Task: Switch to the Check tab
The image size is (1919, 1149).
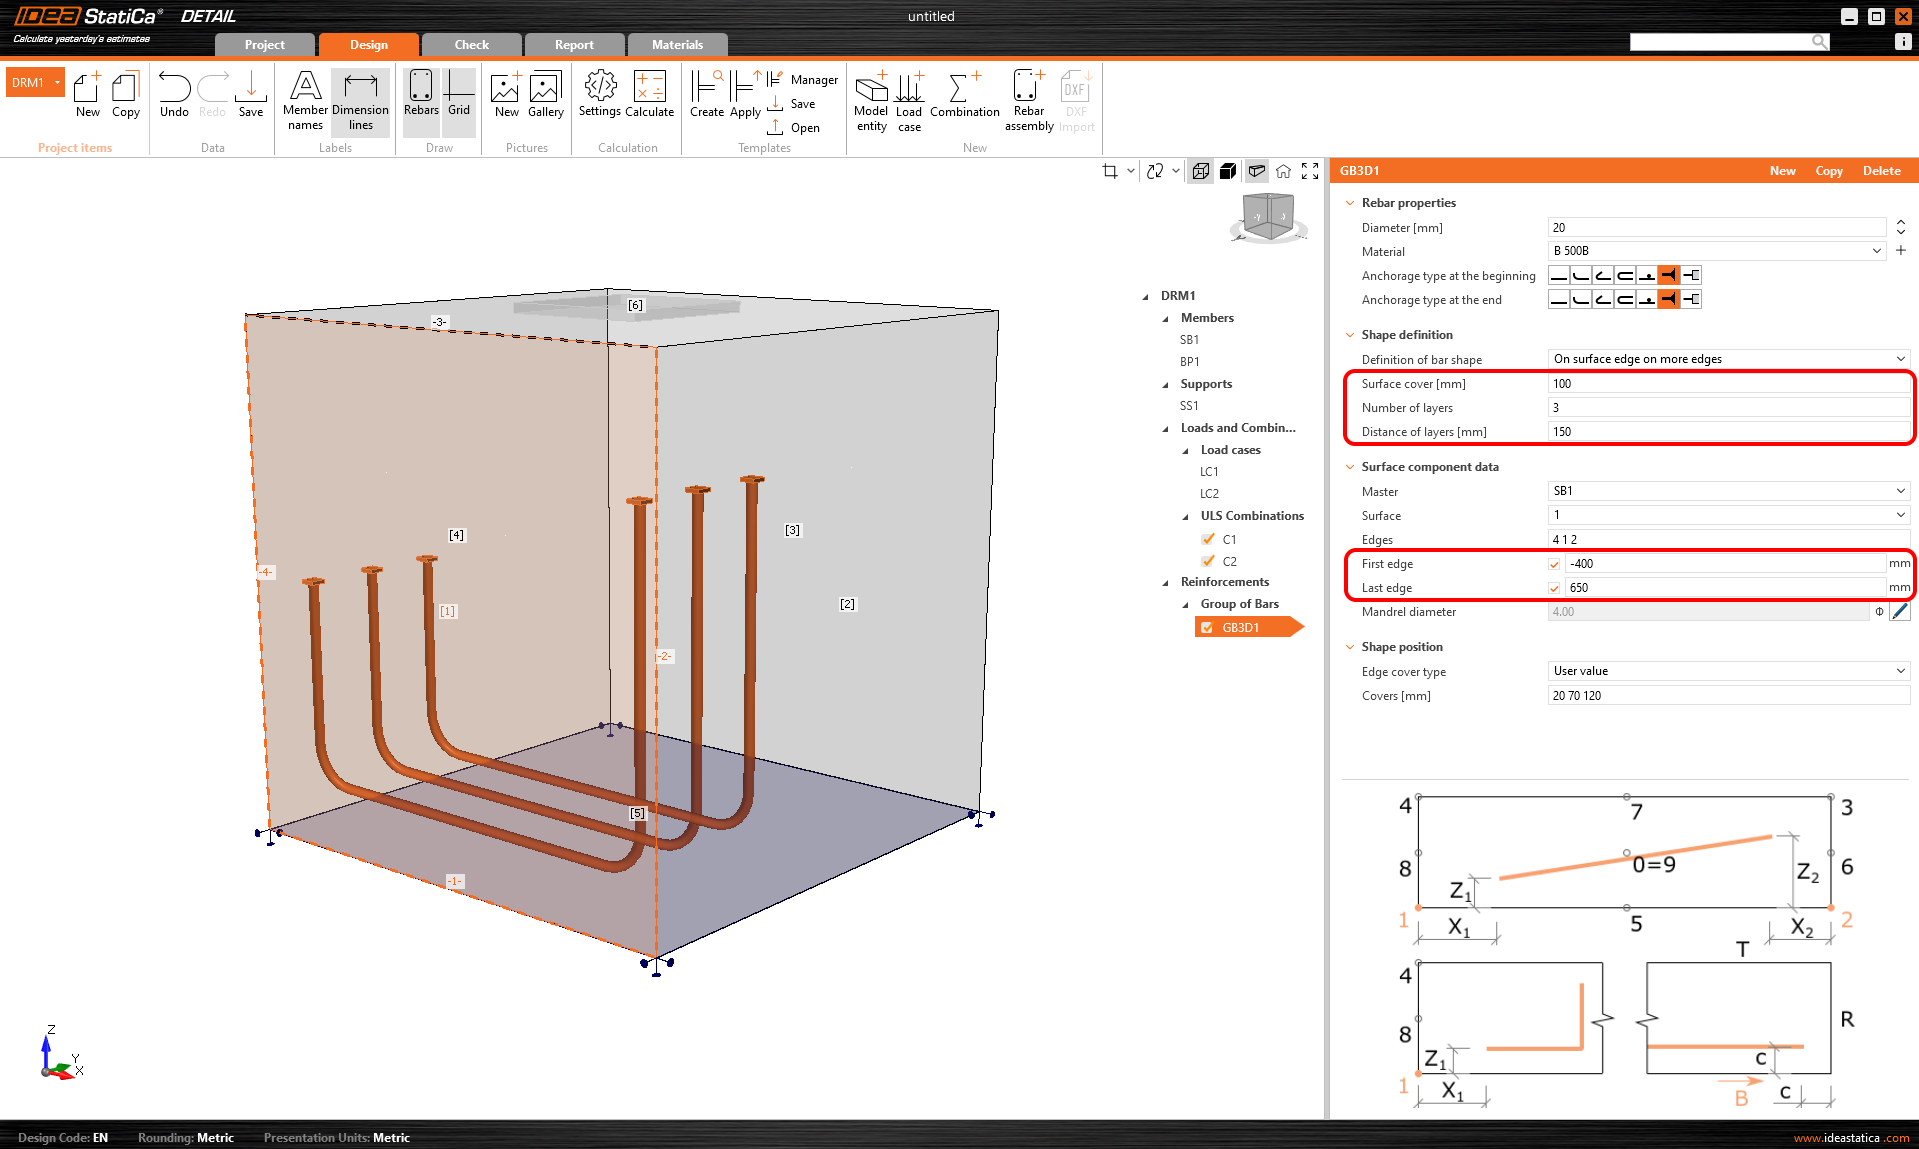Action: click(471, 45)
